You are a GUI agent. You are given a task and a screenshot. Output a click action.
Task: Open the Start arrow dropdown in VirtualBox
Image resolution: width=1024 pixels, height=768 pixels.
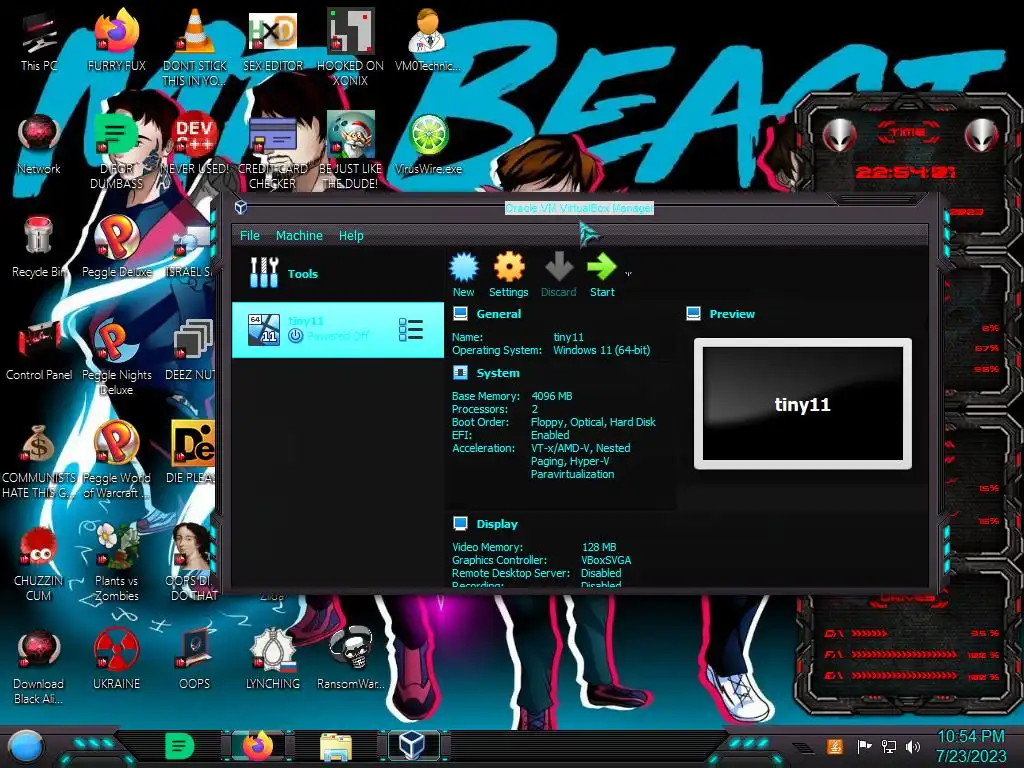(x=628, y=274)
